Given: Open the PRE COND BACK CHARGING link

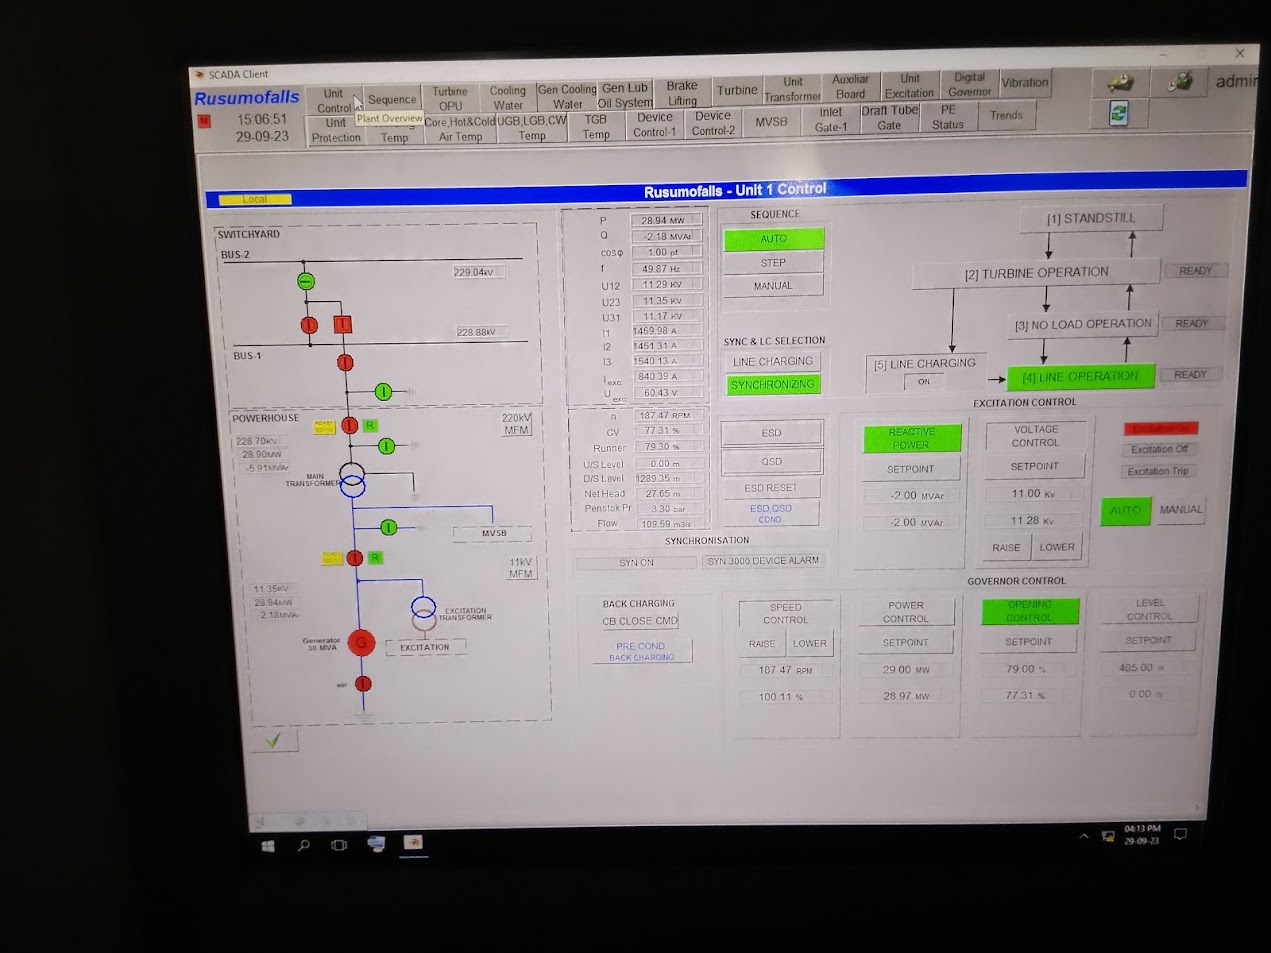Looking at the screenshot, I should point(641,652).
